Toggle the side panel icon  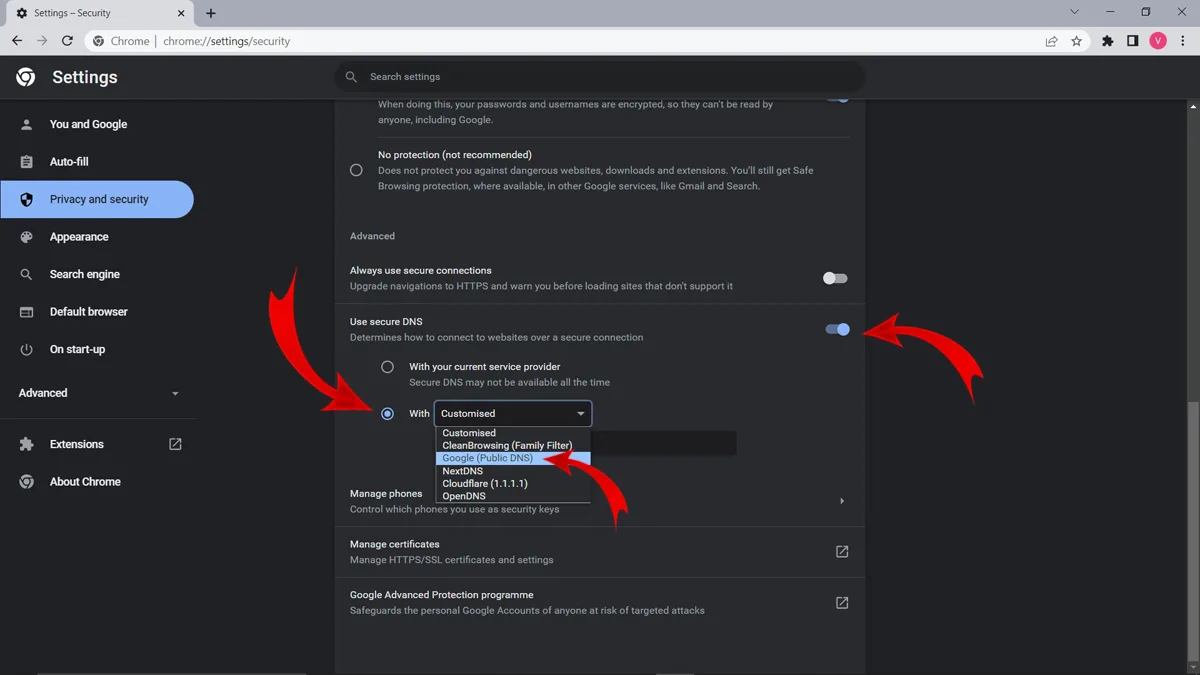[1132, 41]
